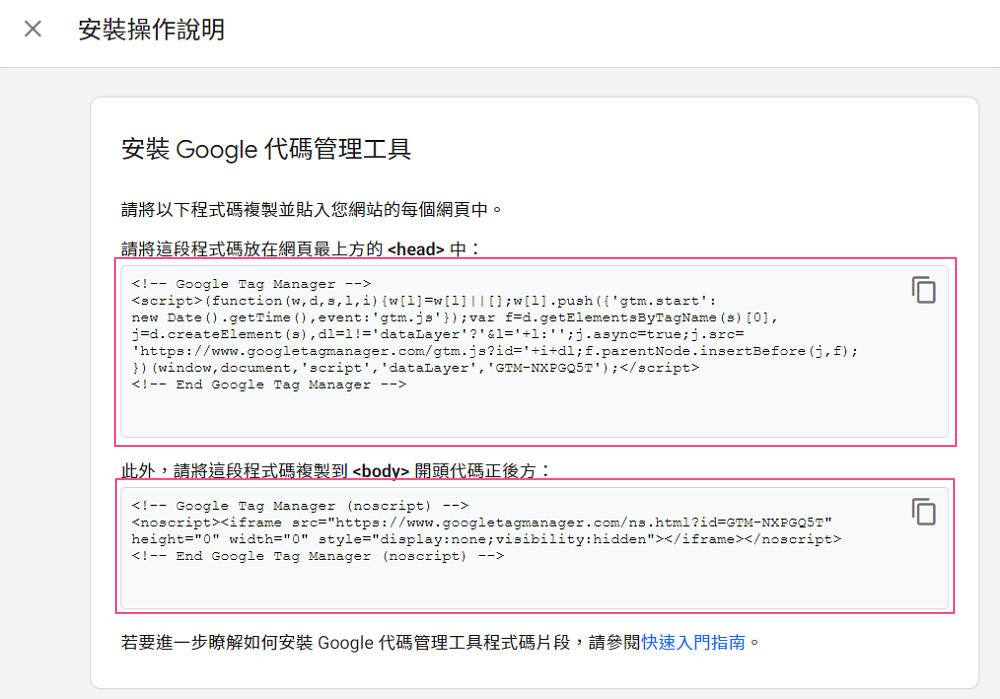Click the opening 'Google Tag Manager (noscript)' comment

[300, 506]
